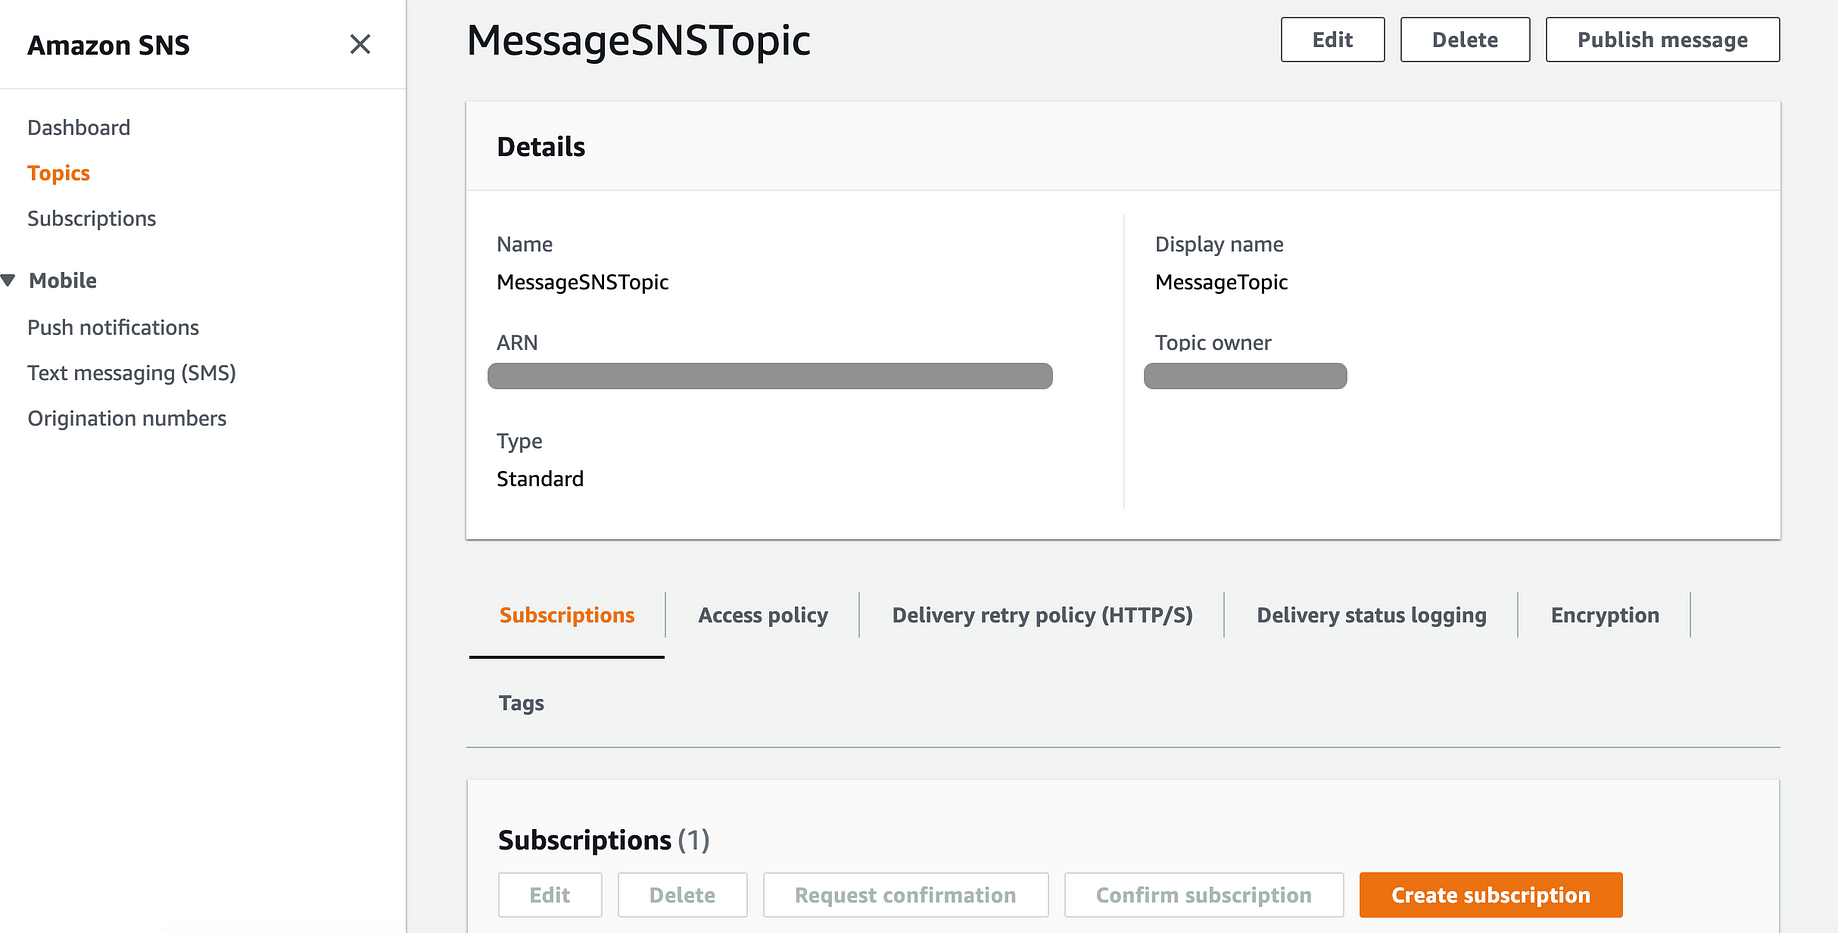The image size is (1838, 933).
Task: Click the Subscriptions (1) heading
Action: 604,840
